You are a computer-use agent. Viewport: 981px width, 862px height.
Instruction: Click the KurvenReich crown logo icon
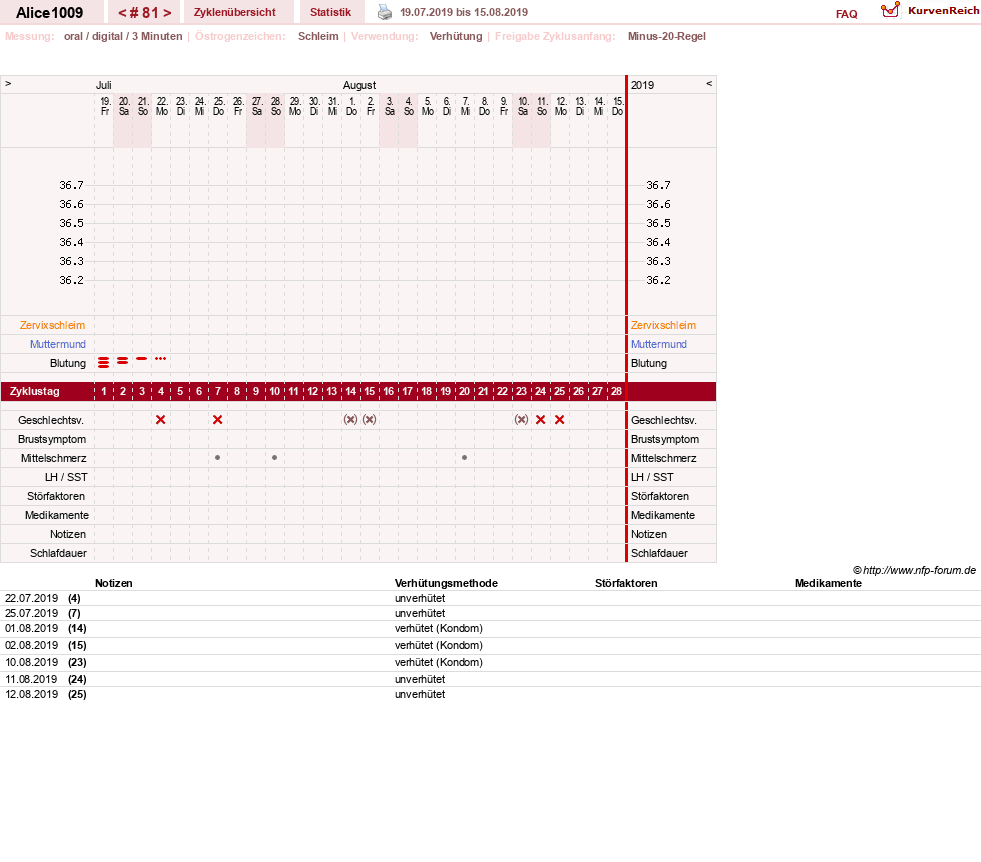click(890, 9)
